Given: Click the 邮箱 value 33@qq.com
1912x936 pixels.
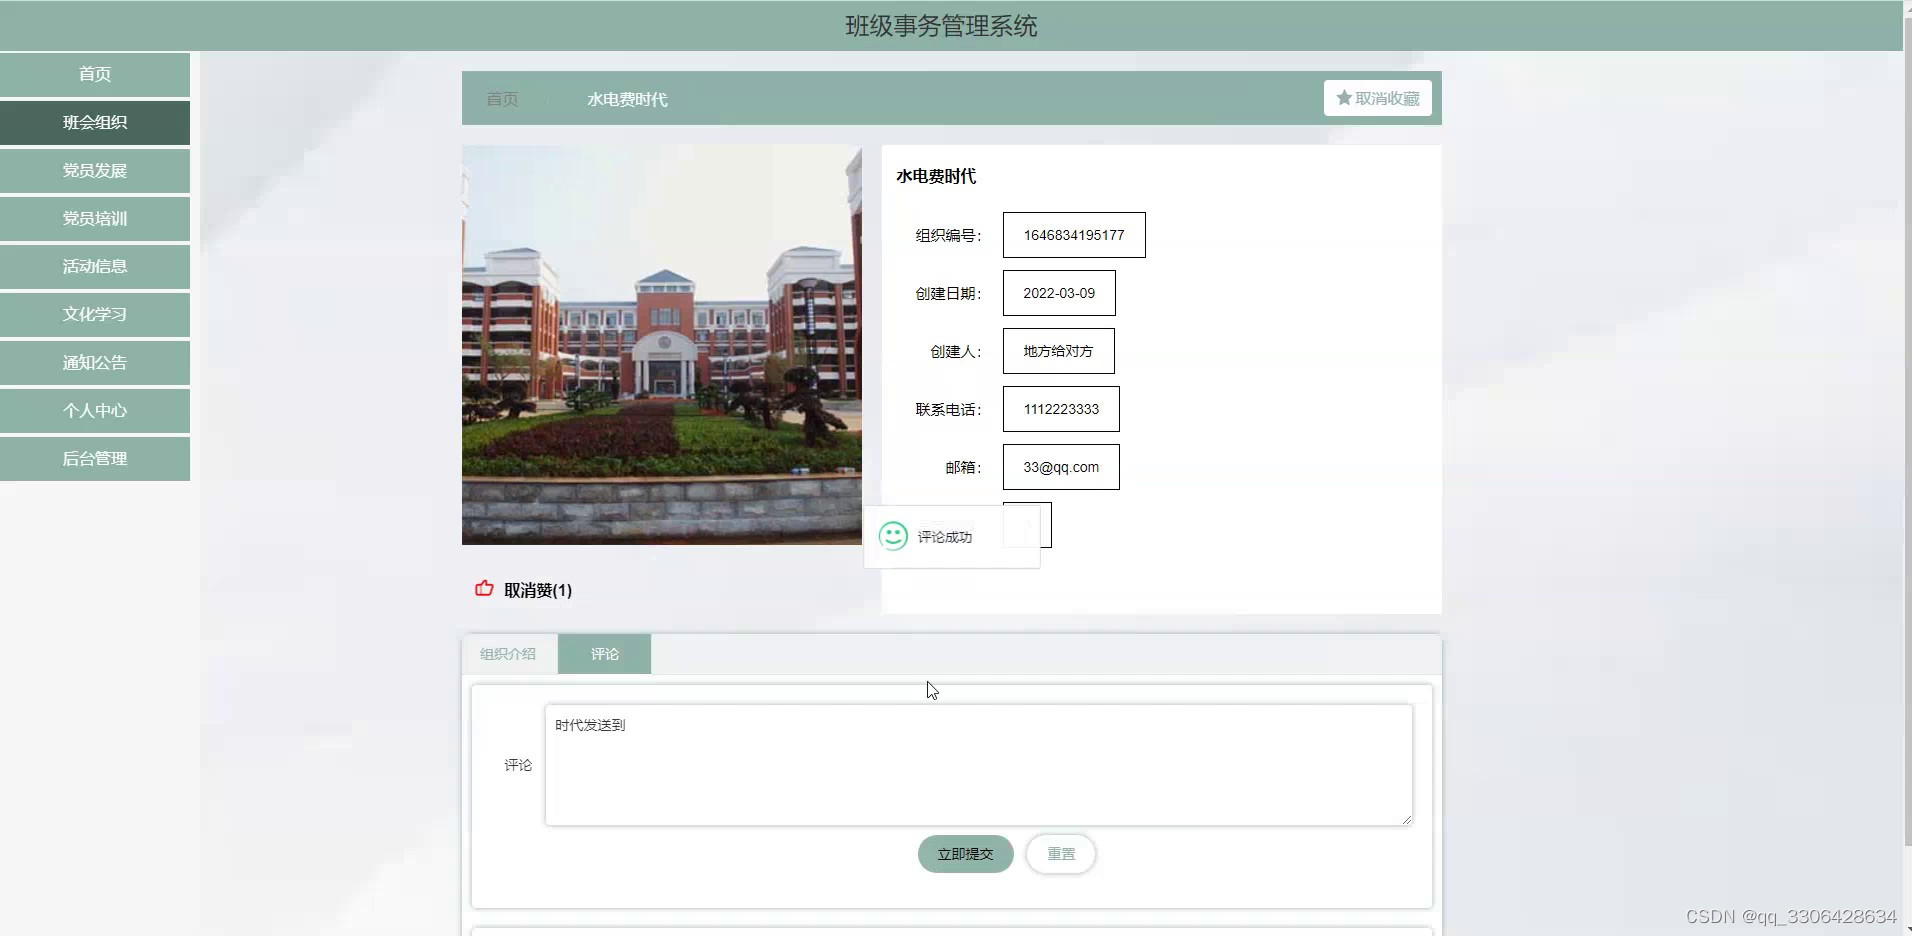Looking at the screenshot, I should pos(1061,467).
